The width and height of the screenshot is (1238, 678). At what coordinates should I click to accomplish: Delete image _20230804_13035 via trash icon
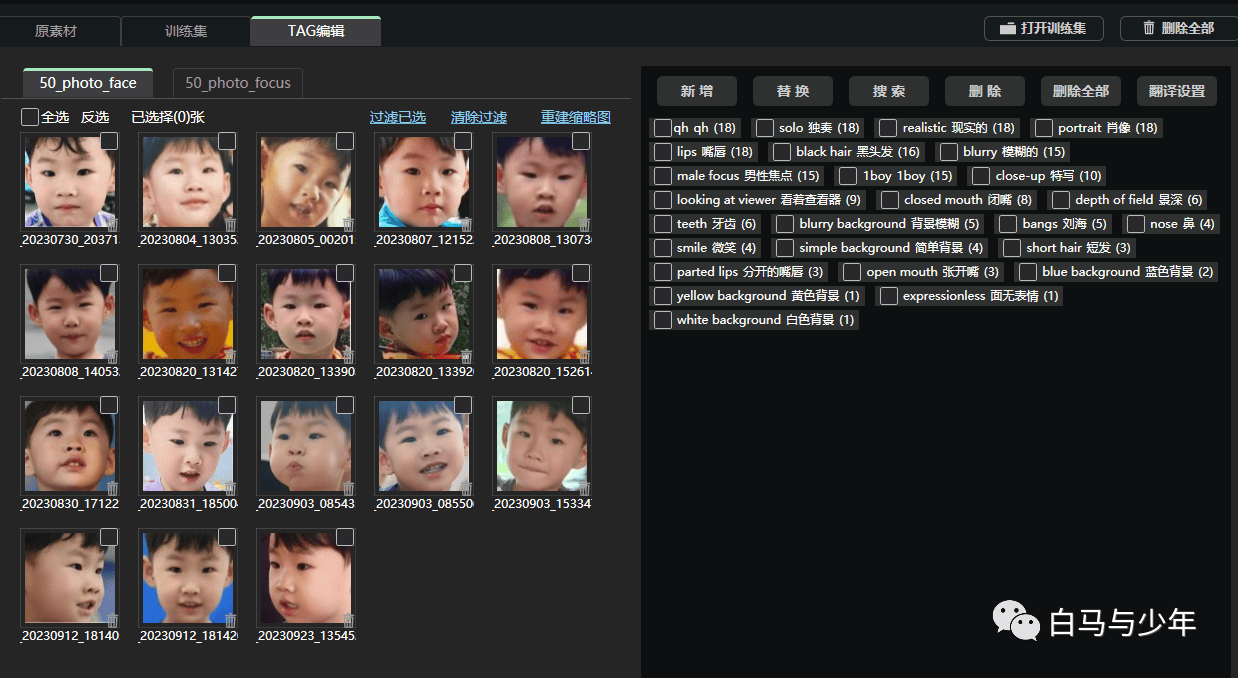(x=230, y=225)
